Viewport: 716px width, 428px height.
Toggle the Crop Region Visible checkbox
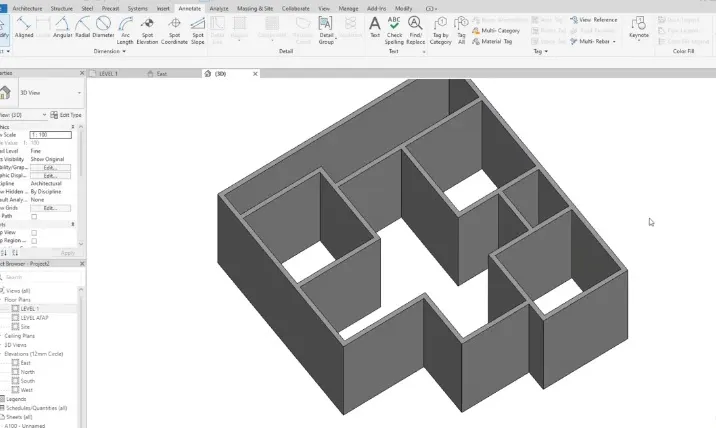tap(34, 241)
